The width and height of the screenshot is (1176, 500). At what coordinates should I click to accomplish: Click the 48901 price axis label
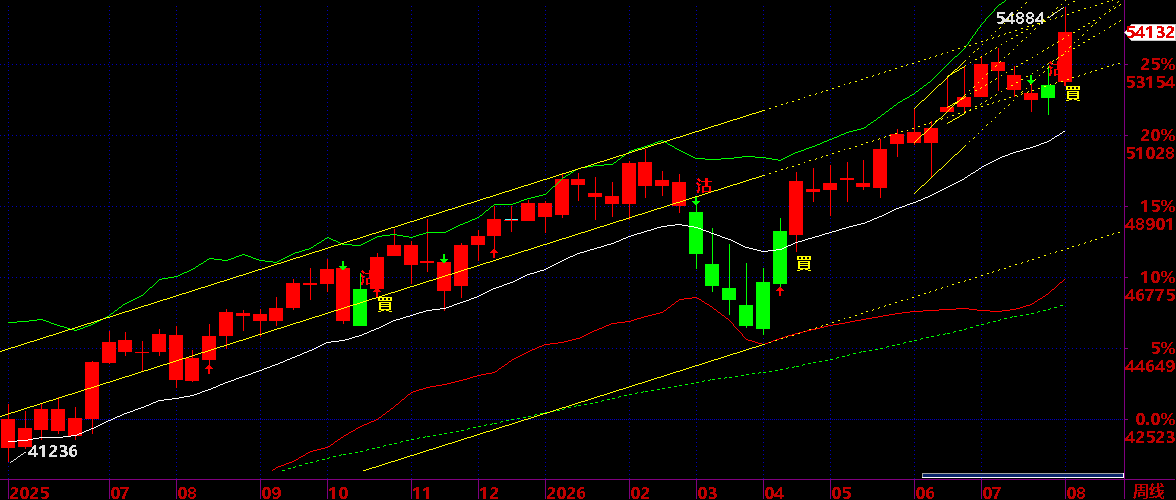point(1150,224)
